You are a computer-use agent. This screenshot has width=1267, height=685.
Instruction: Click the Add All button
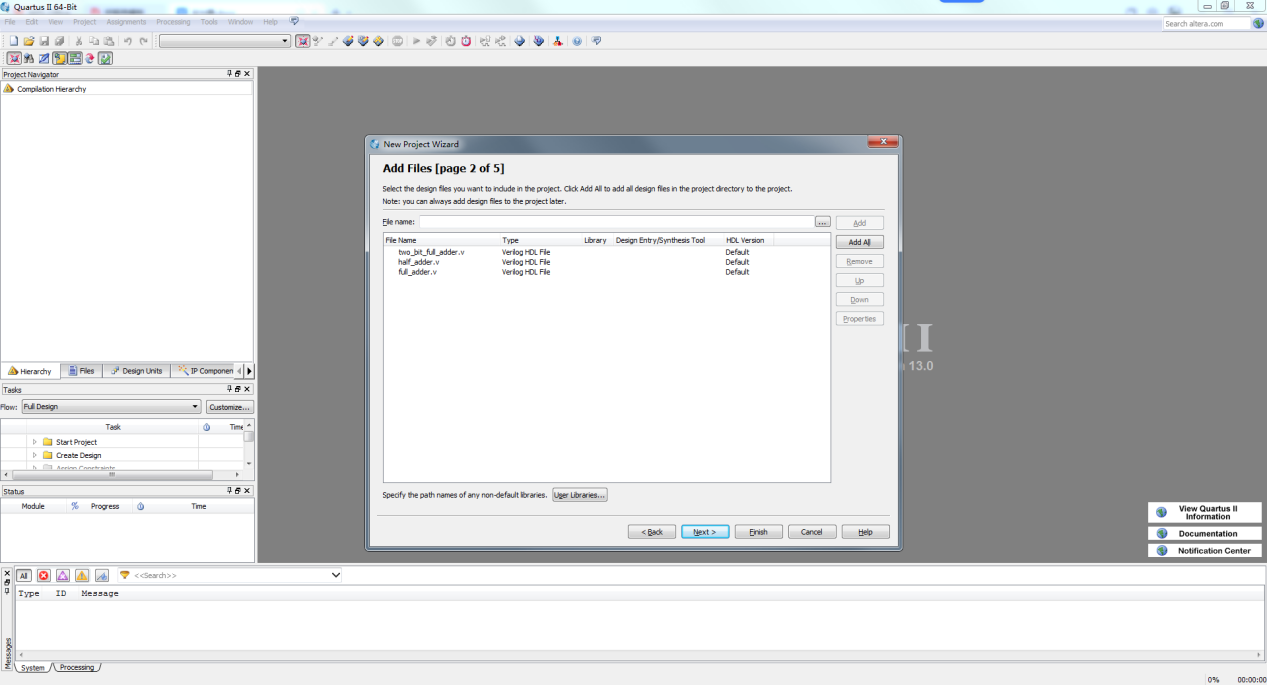[859, 242]
